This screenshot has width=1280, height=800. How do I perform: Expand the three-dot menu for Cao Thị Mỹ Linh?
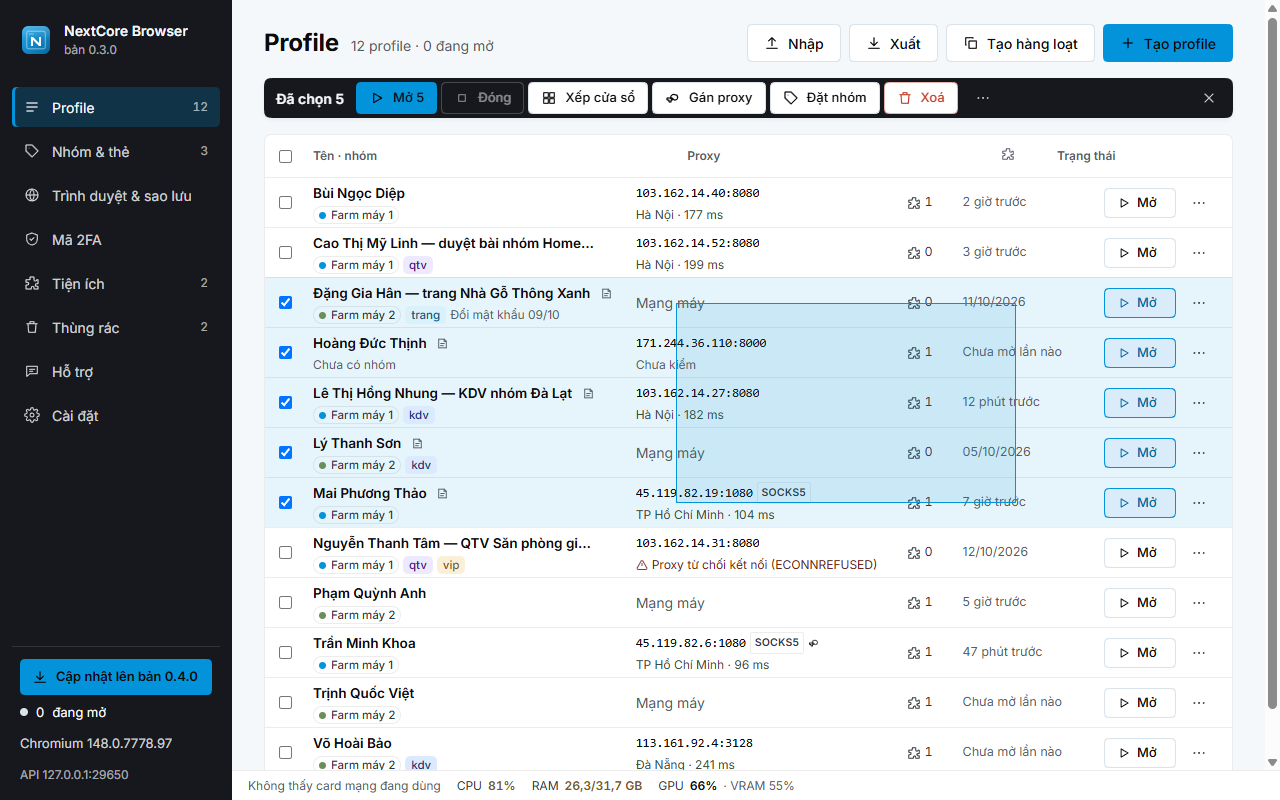coord(1199,252)
